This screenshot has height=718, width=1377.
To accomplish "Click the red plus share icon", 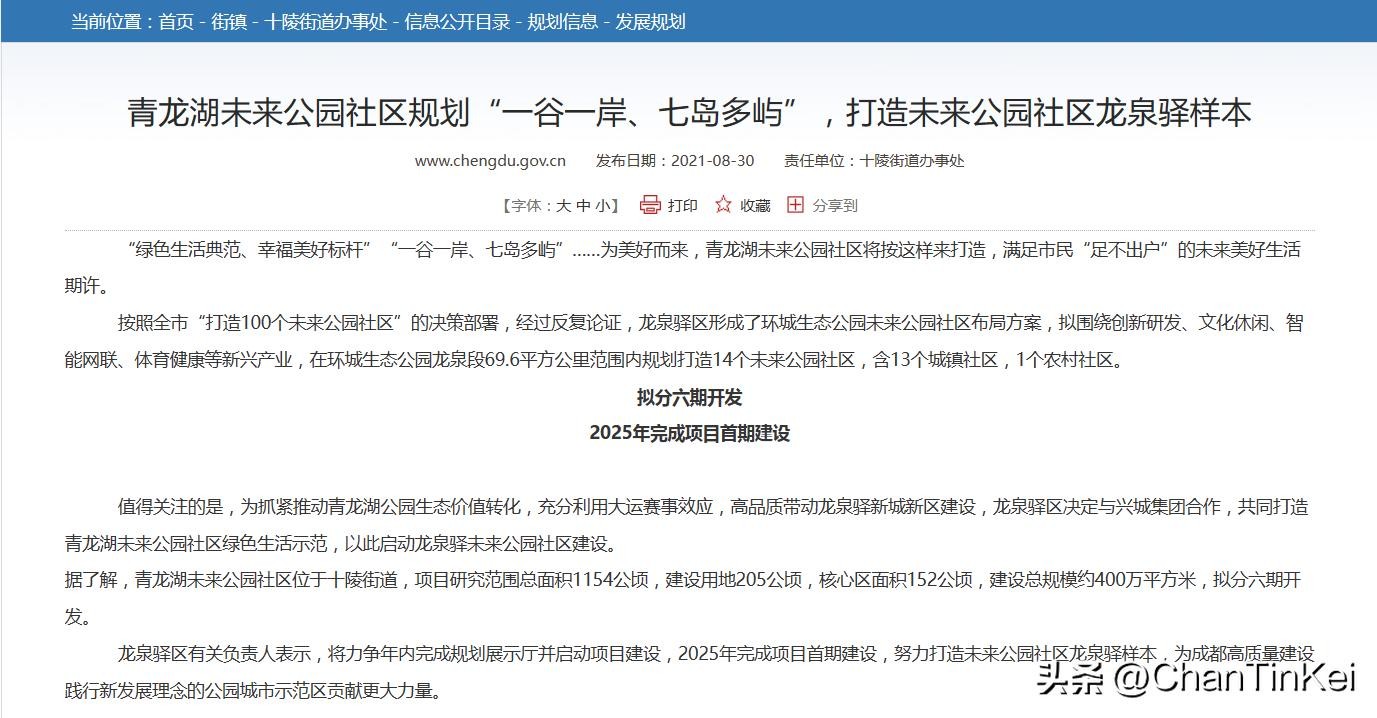I will coord(795,205).
